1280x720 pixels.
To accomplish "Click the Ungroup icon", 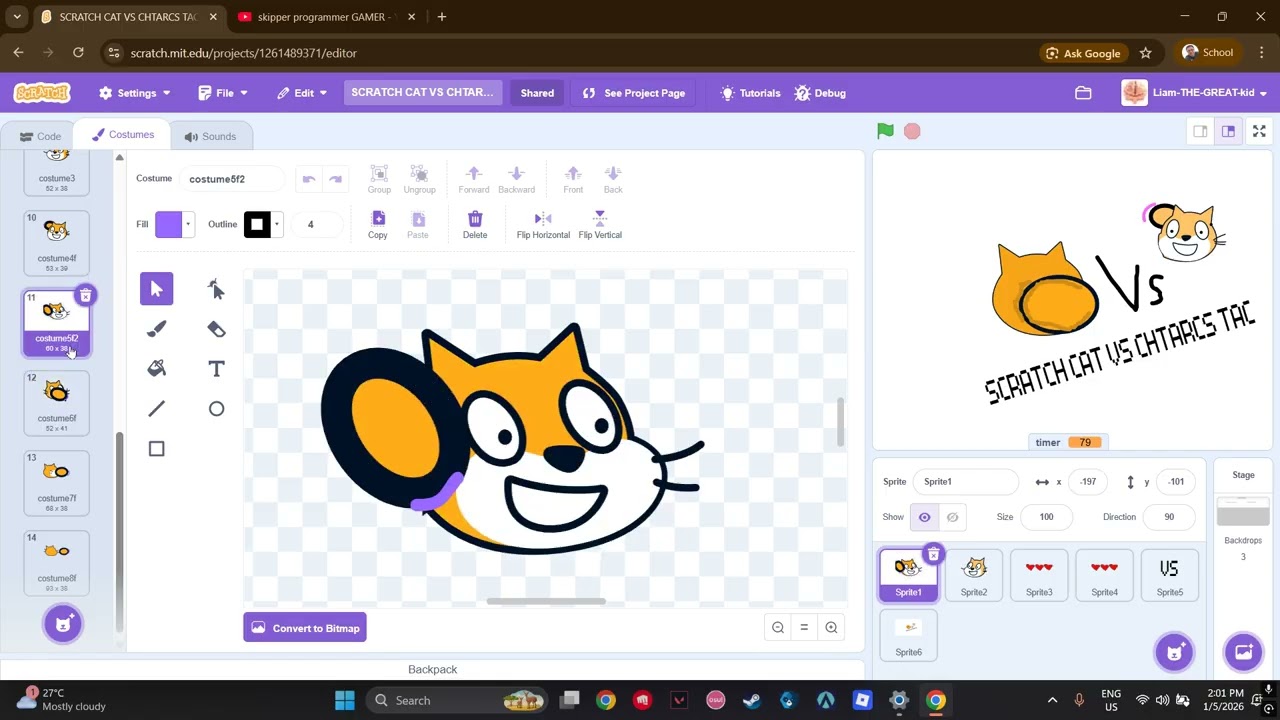I will (419, 179).
